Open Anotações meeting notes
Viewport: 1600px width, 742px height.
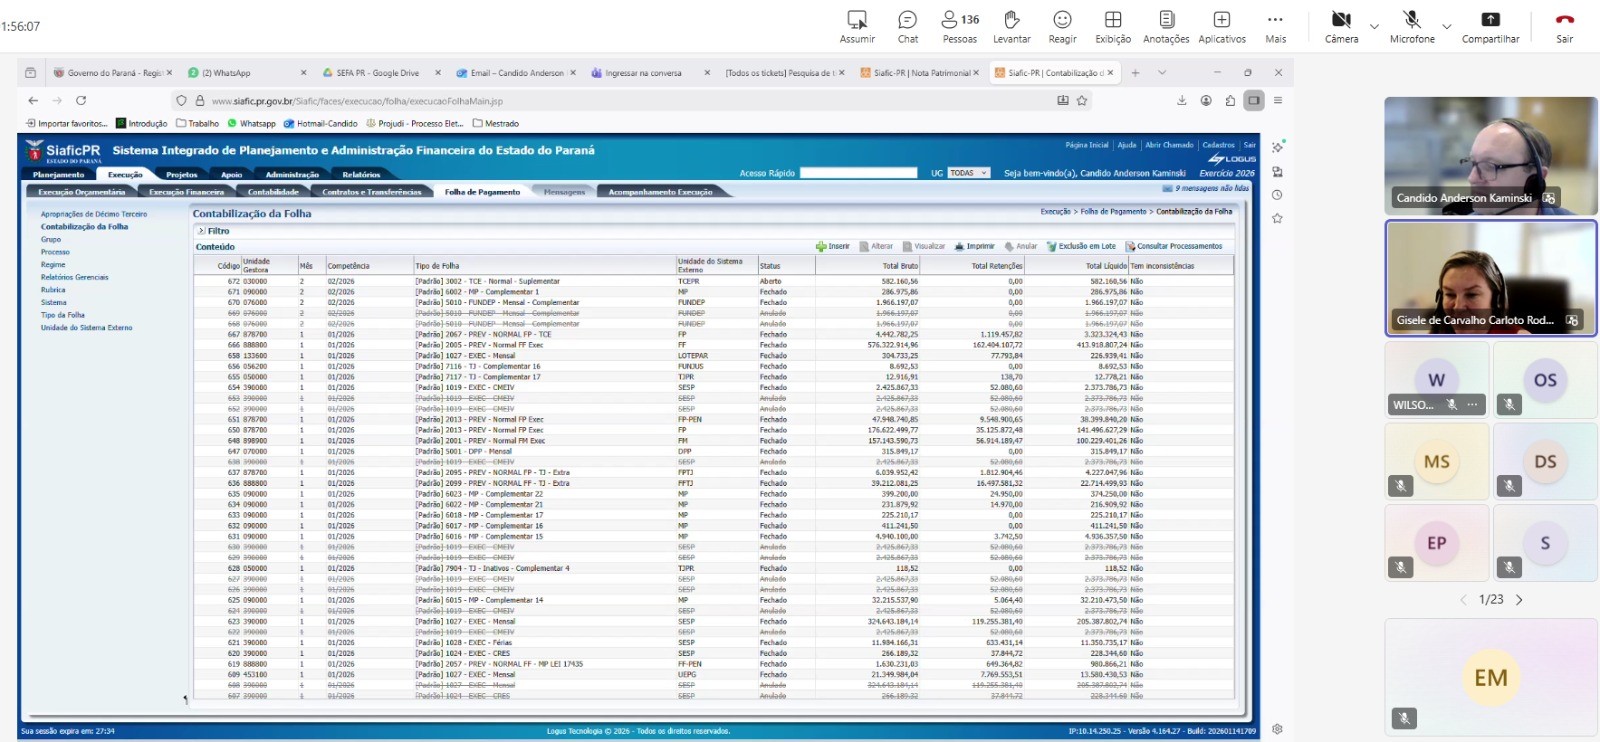click(1166, 27)
